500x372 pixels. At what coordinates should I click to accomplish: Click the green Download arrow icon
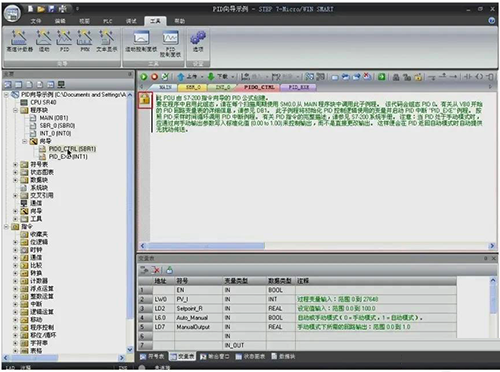click(x=211, y=77)
